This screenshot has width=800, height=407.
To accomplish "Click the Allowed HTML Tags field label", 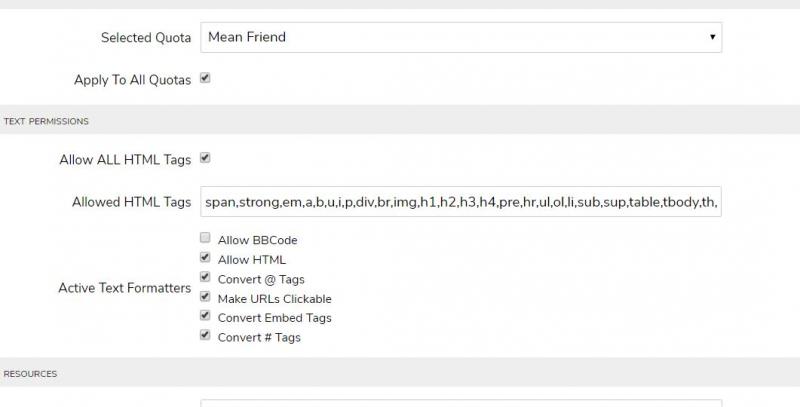I will point(131,202).
